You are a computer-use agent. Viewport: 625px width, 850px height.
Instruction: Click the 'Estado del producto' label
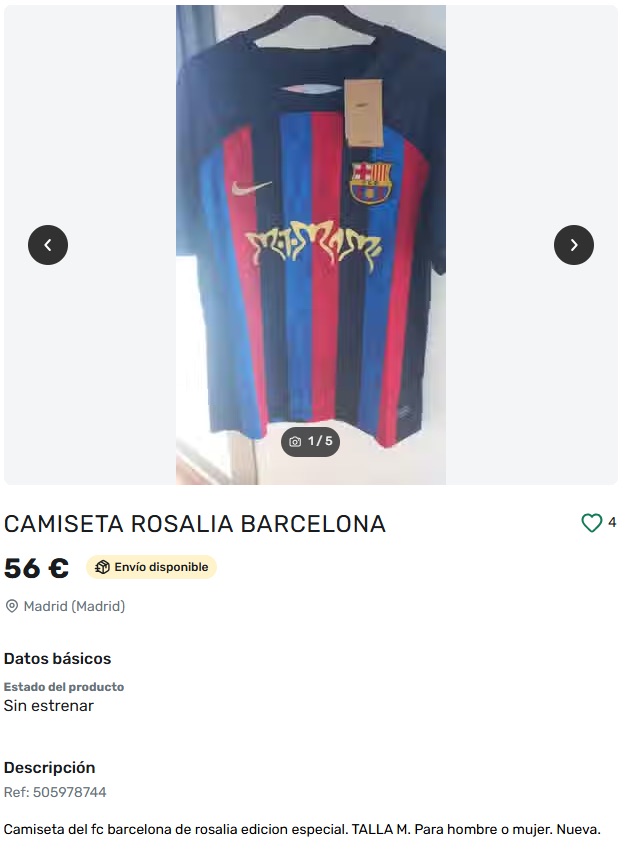(x=64, y=687)
